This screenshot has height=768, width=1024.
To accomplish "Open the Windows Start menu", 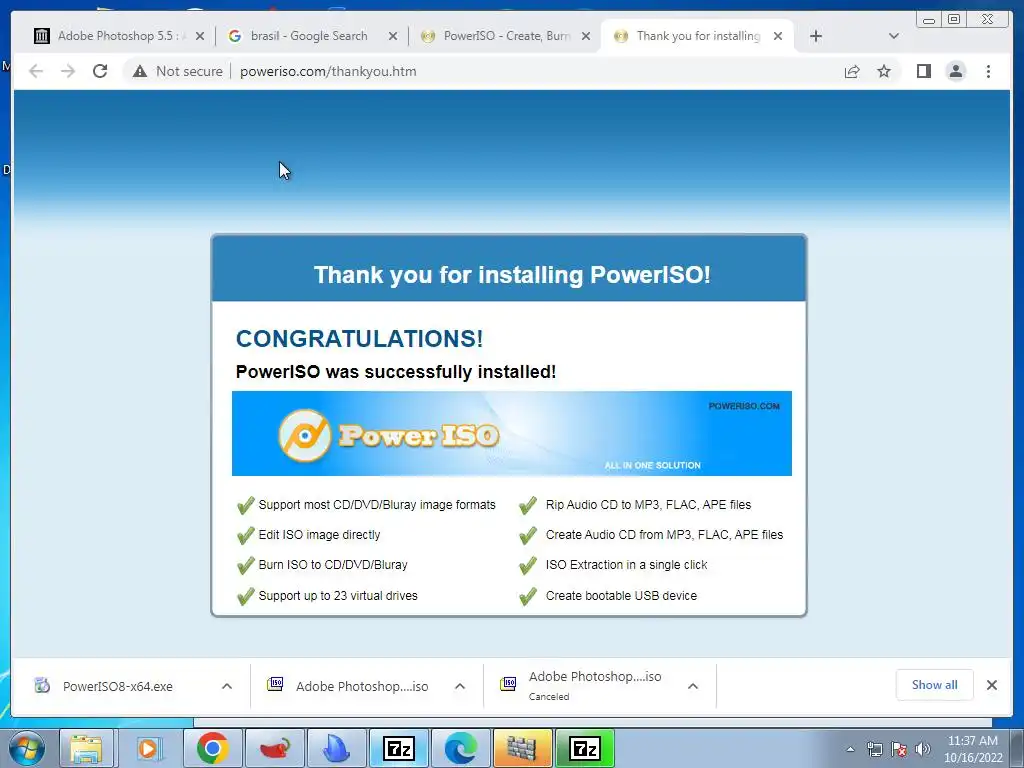I will pos(27,748).
